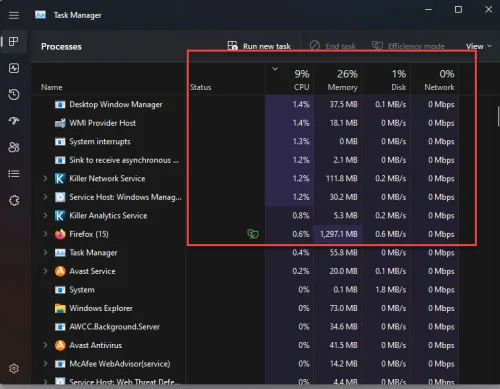Viewport: 500px width, 389px height.
Task: Click the Task Manager title bar icon
Action: pyautogui.click(x=40, y=15)
